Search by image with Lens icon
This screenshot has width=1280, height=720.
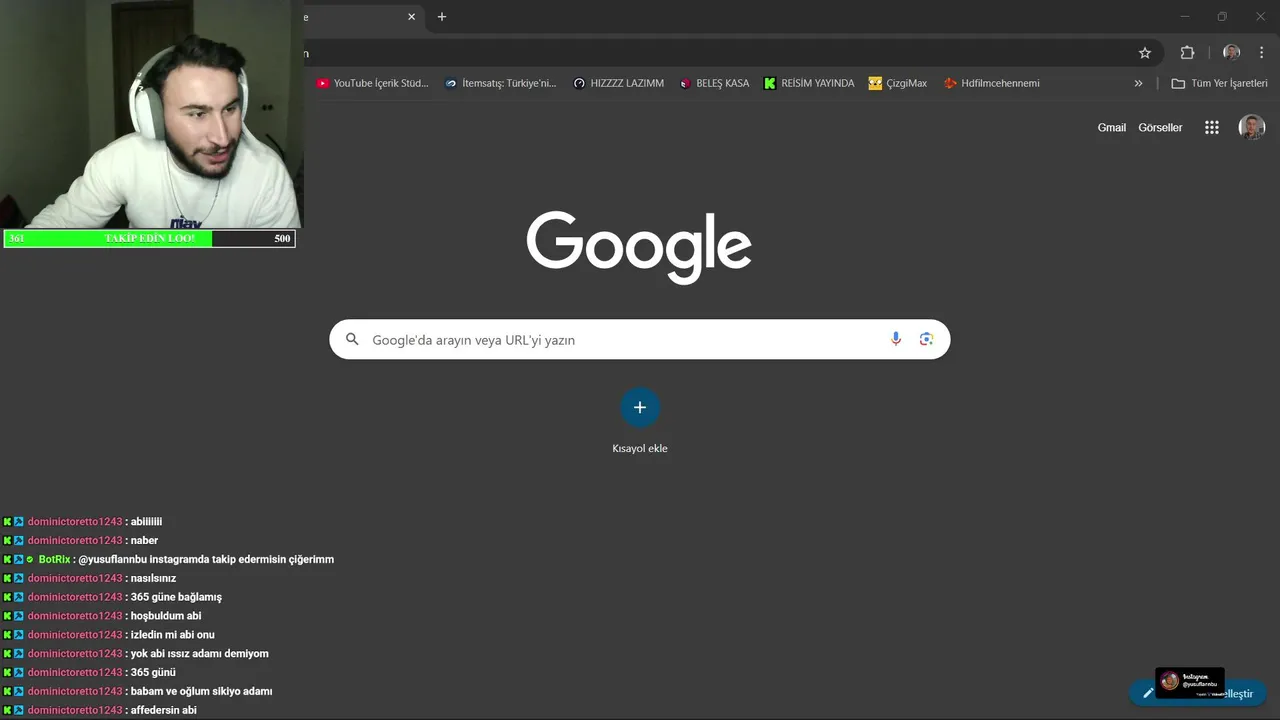(926, 339)
